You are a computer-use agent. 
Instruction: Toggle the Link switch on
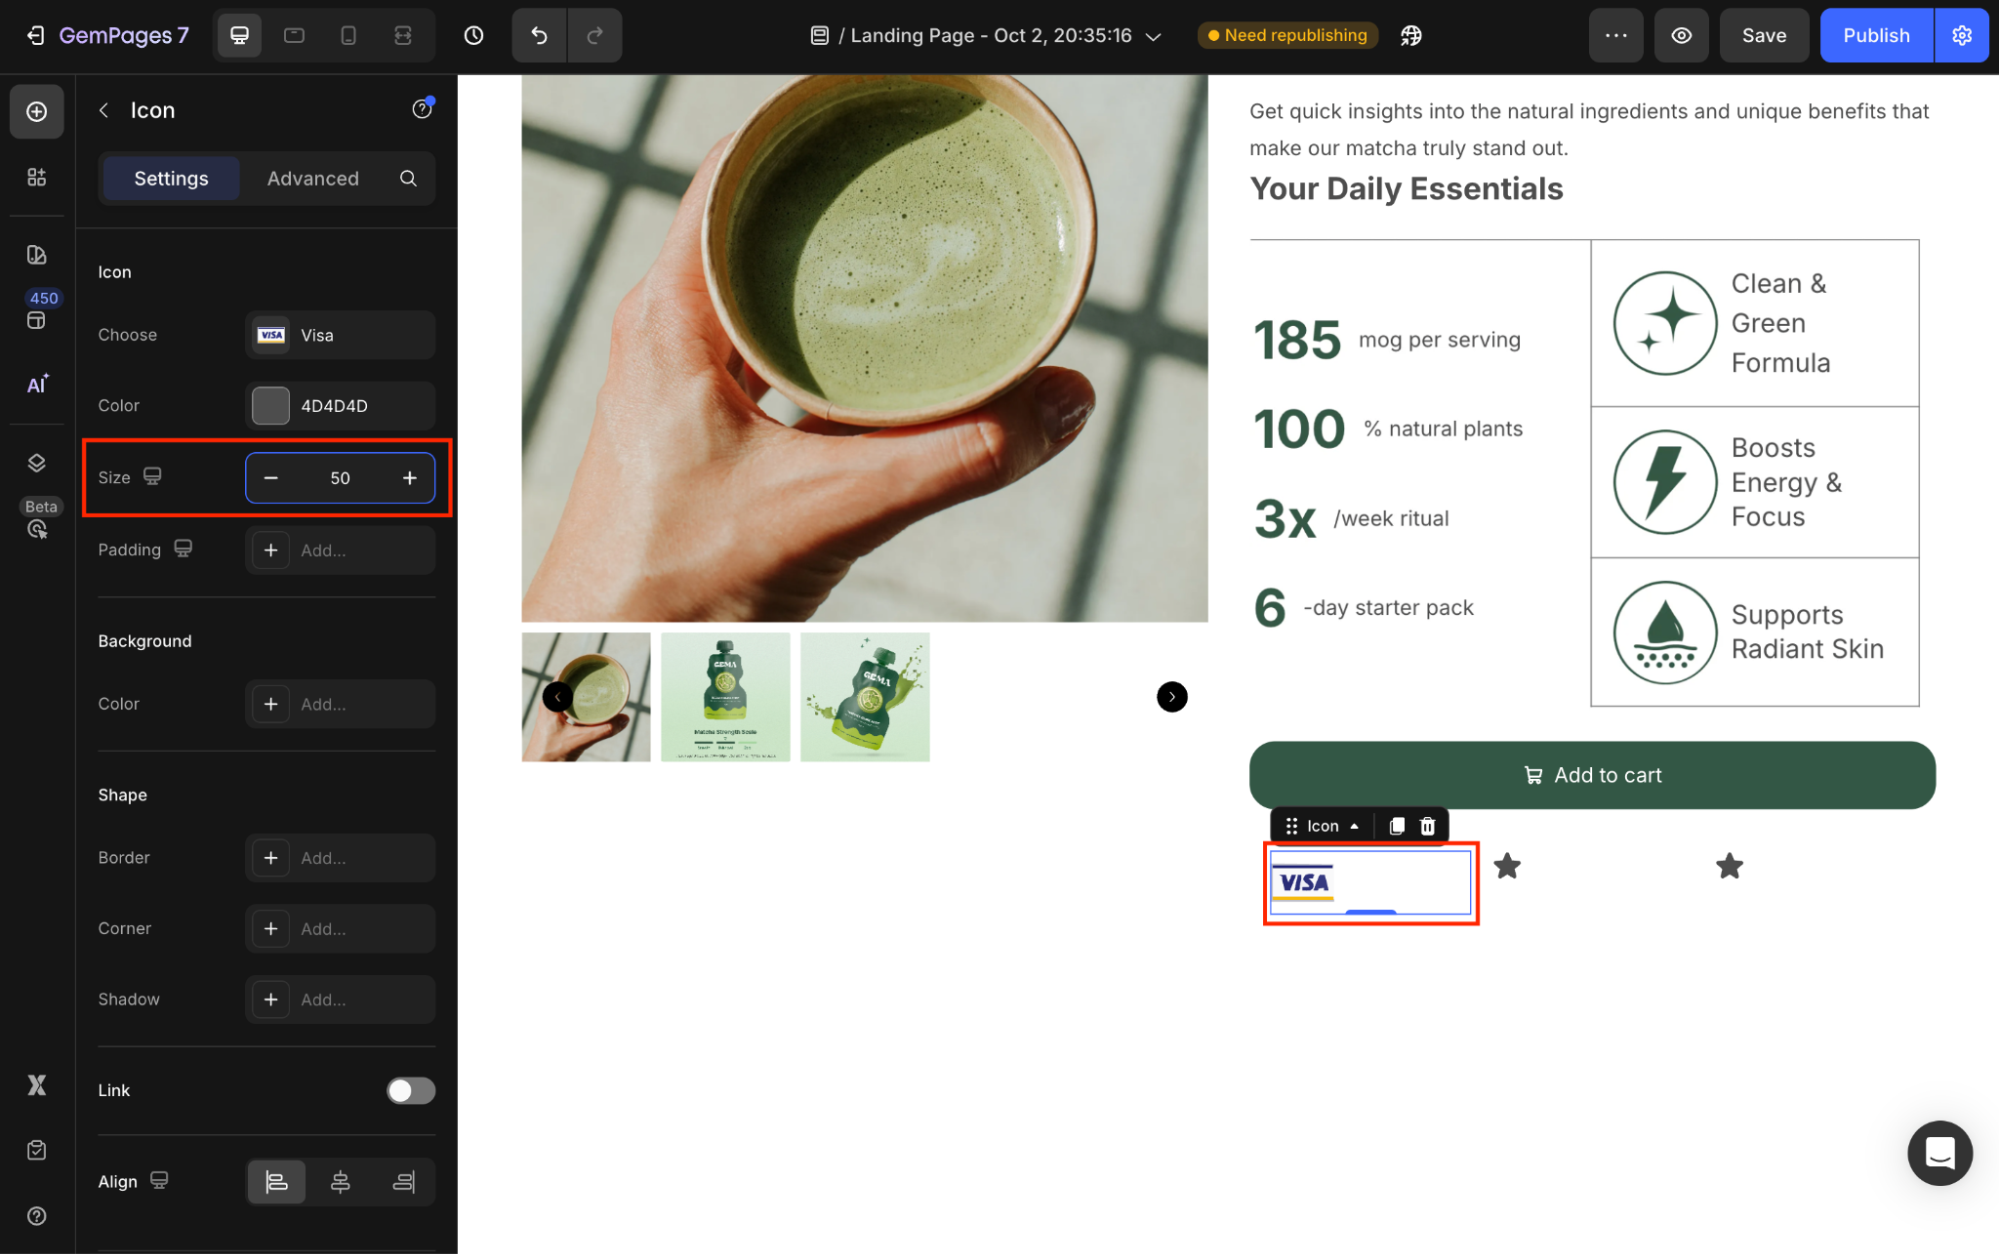(x=410, y=1090)
